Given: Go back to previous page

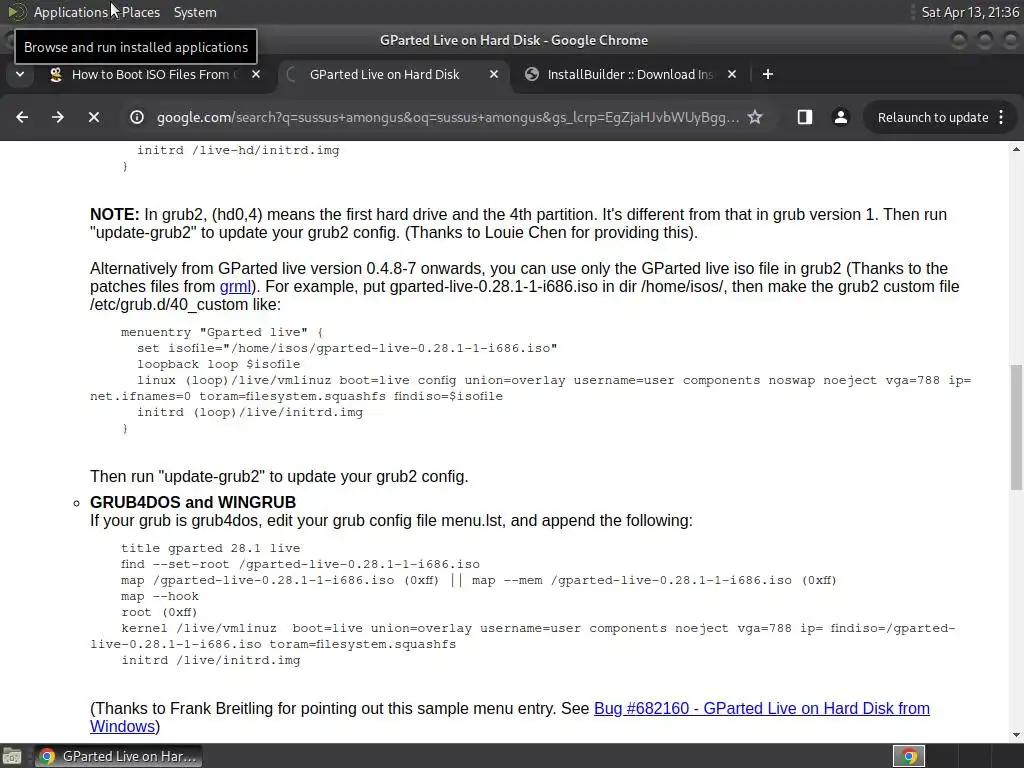Looking at the screenshot, I should coord(22,117).
